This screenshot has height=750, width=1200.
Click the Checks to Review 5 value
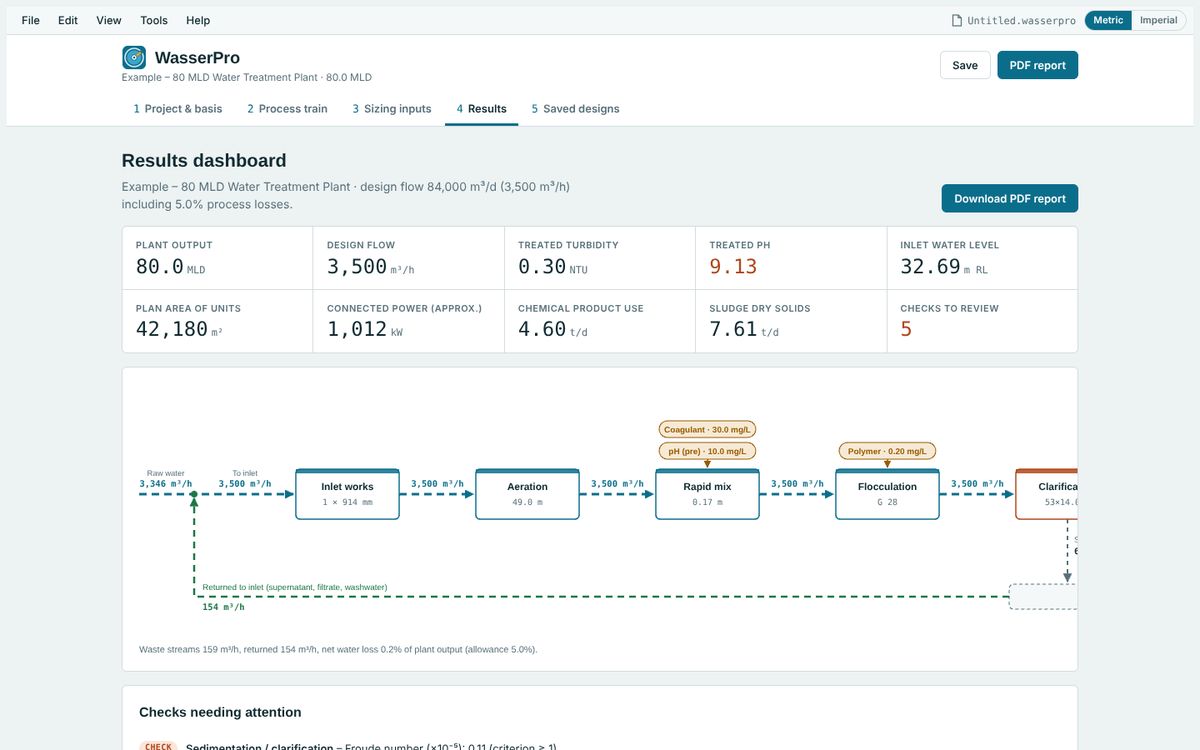906,329
